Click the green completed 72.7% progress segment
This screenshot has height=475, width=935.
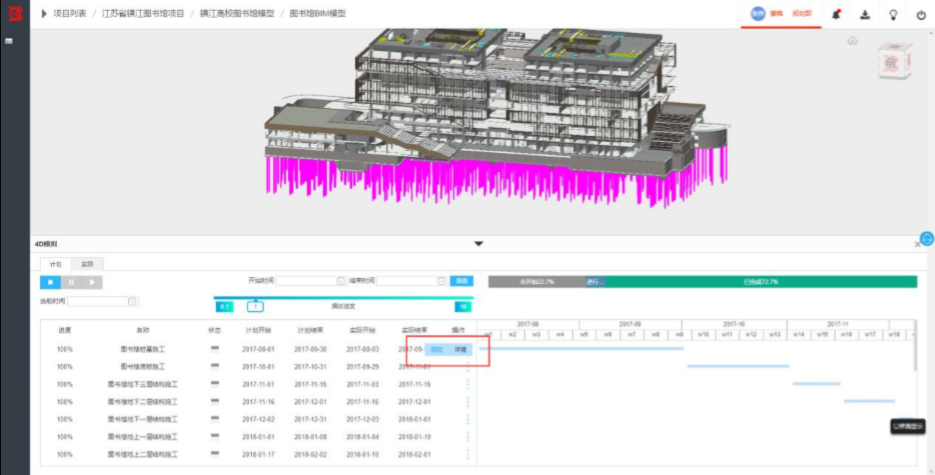point(761,281)
